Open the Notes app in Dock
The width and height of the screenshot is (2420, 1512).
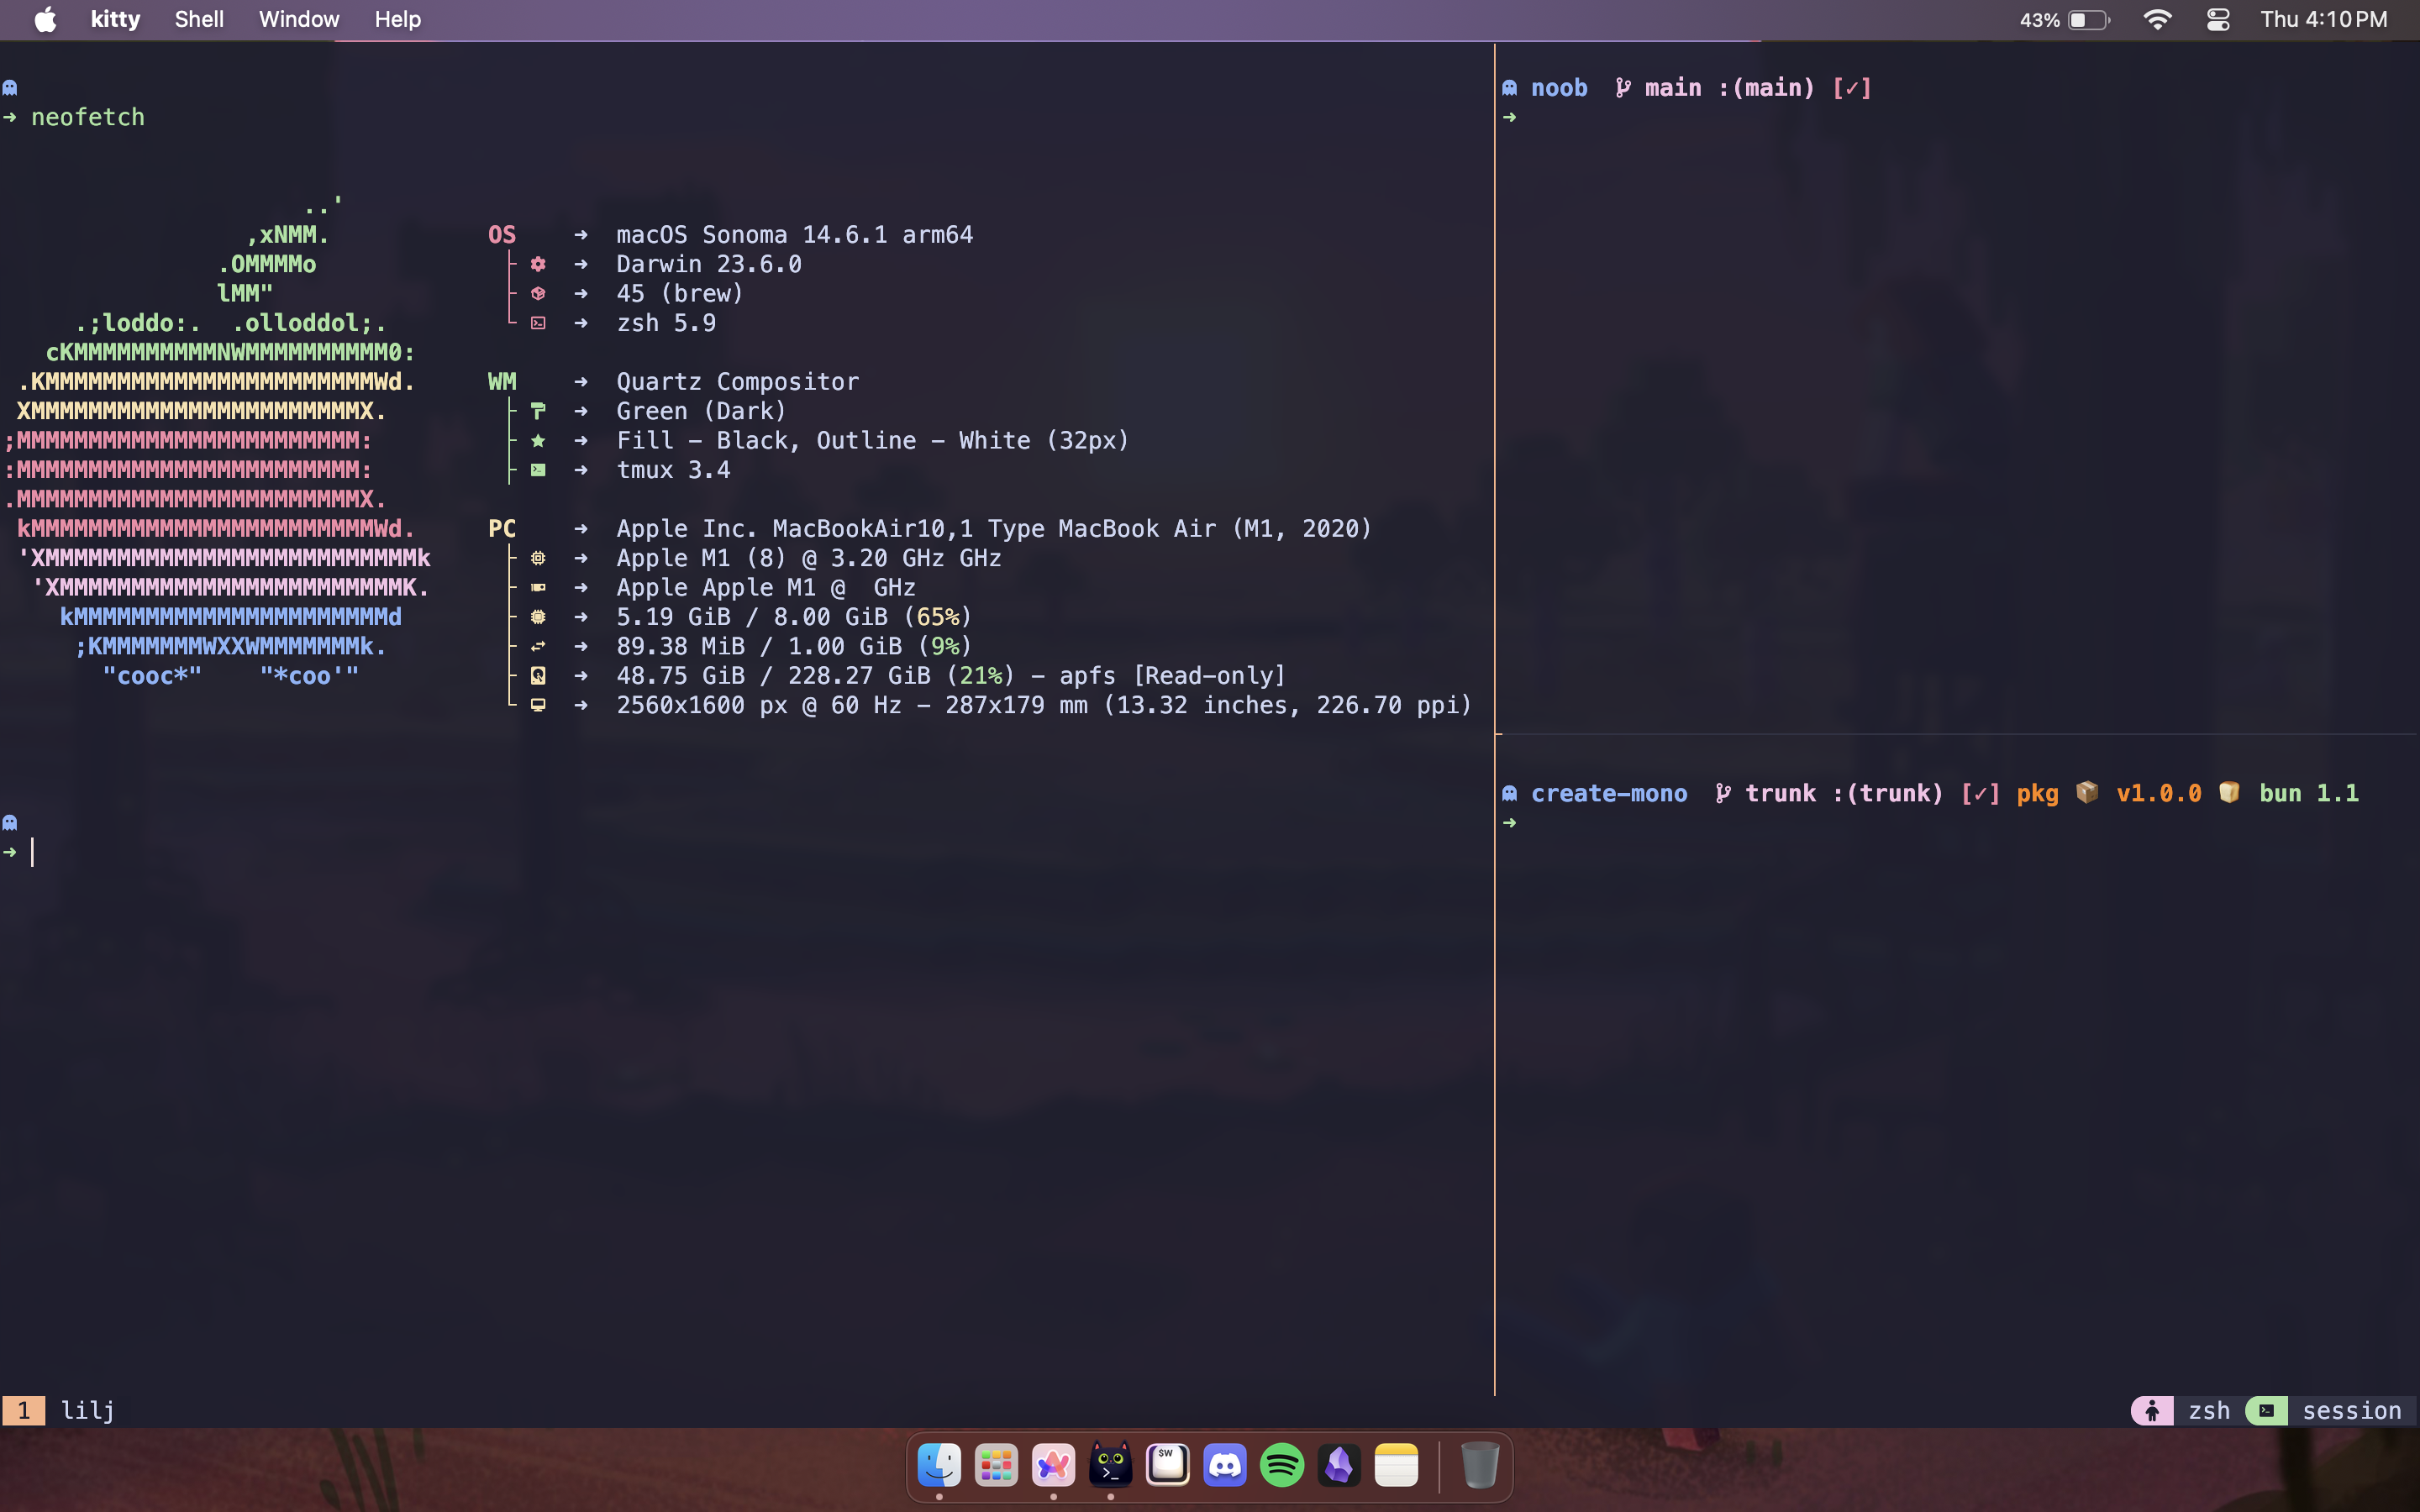pyautogui.click(x=1396, y=1466)
